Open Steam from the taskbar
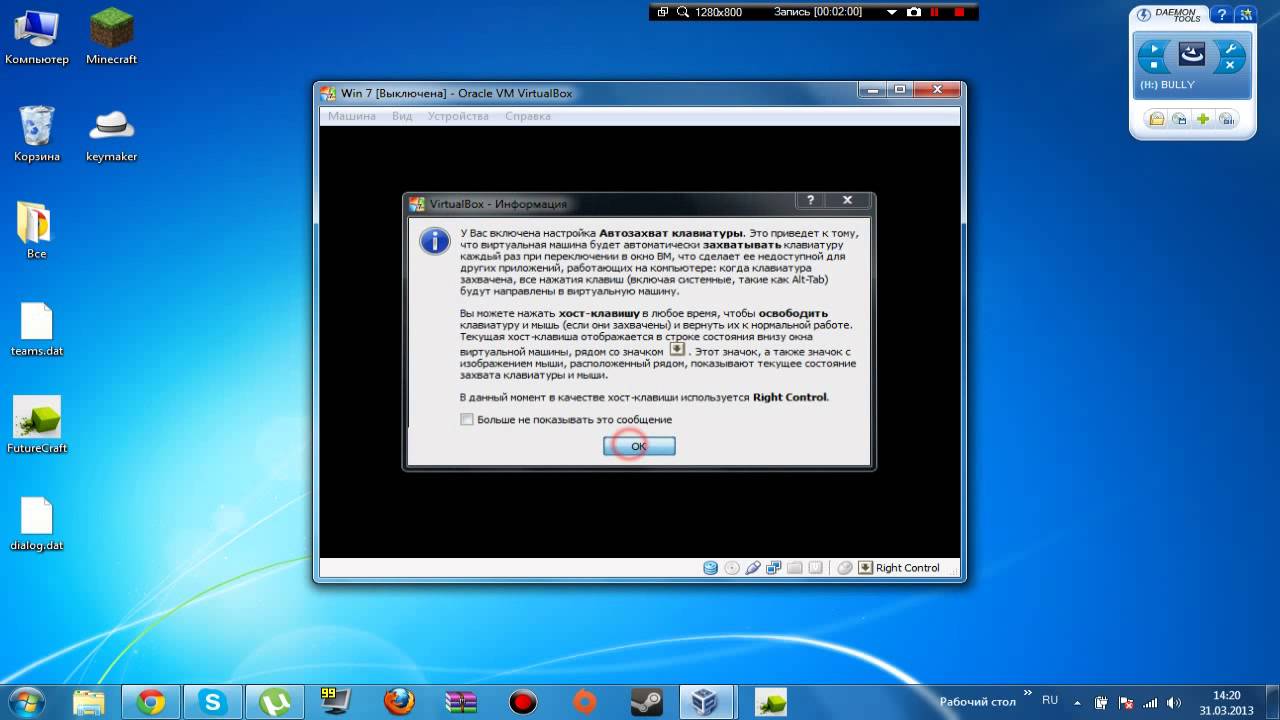This screenshot has width=1280, height=720. click(646, 702)
